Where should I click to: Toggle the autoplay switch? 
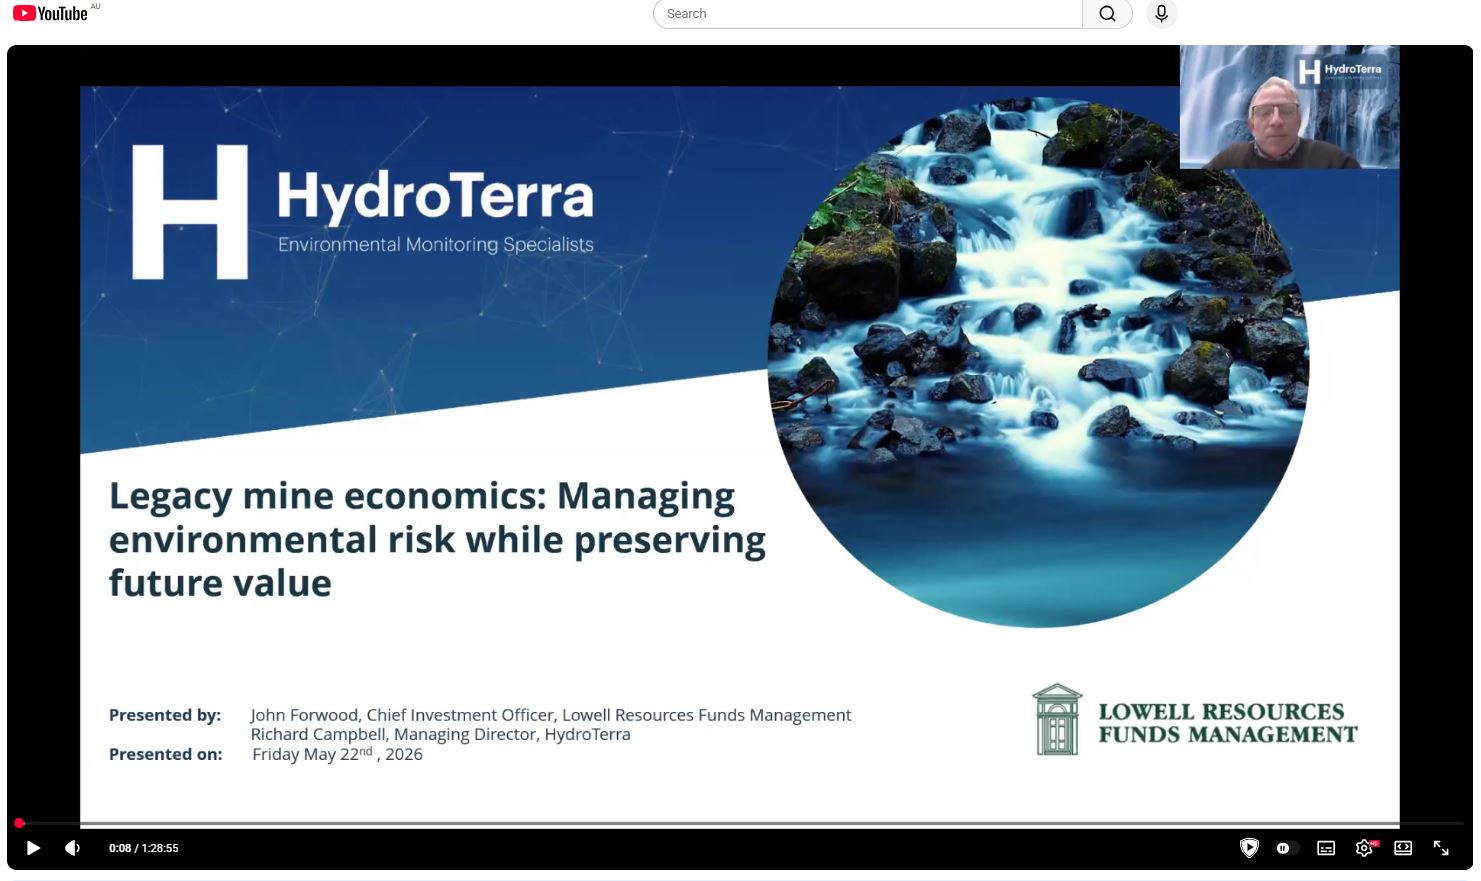pyautogui.click(x=1286, y=848)
